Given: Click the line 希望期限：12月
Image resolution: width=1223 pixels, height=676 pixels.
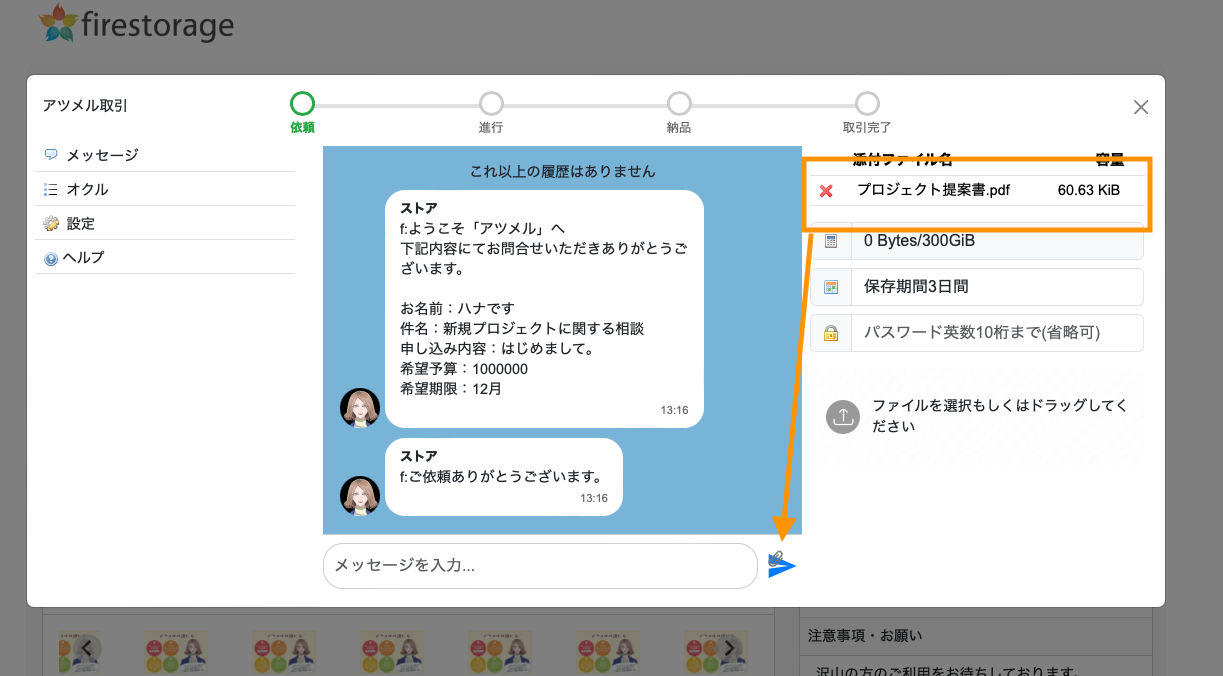Looking at the screenshot, I should pos(451,388).
